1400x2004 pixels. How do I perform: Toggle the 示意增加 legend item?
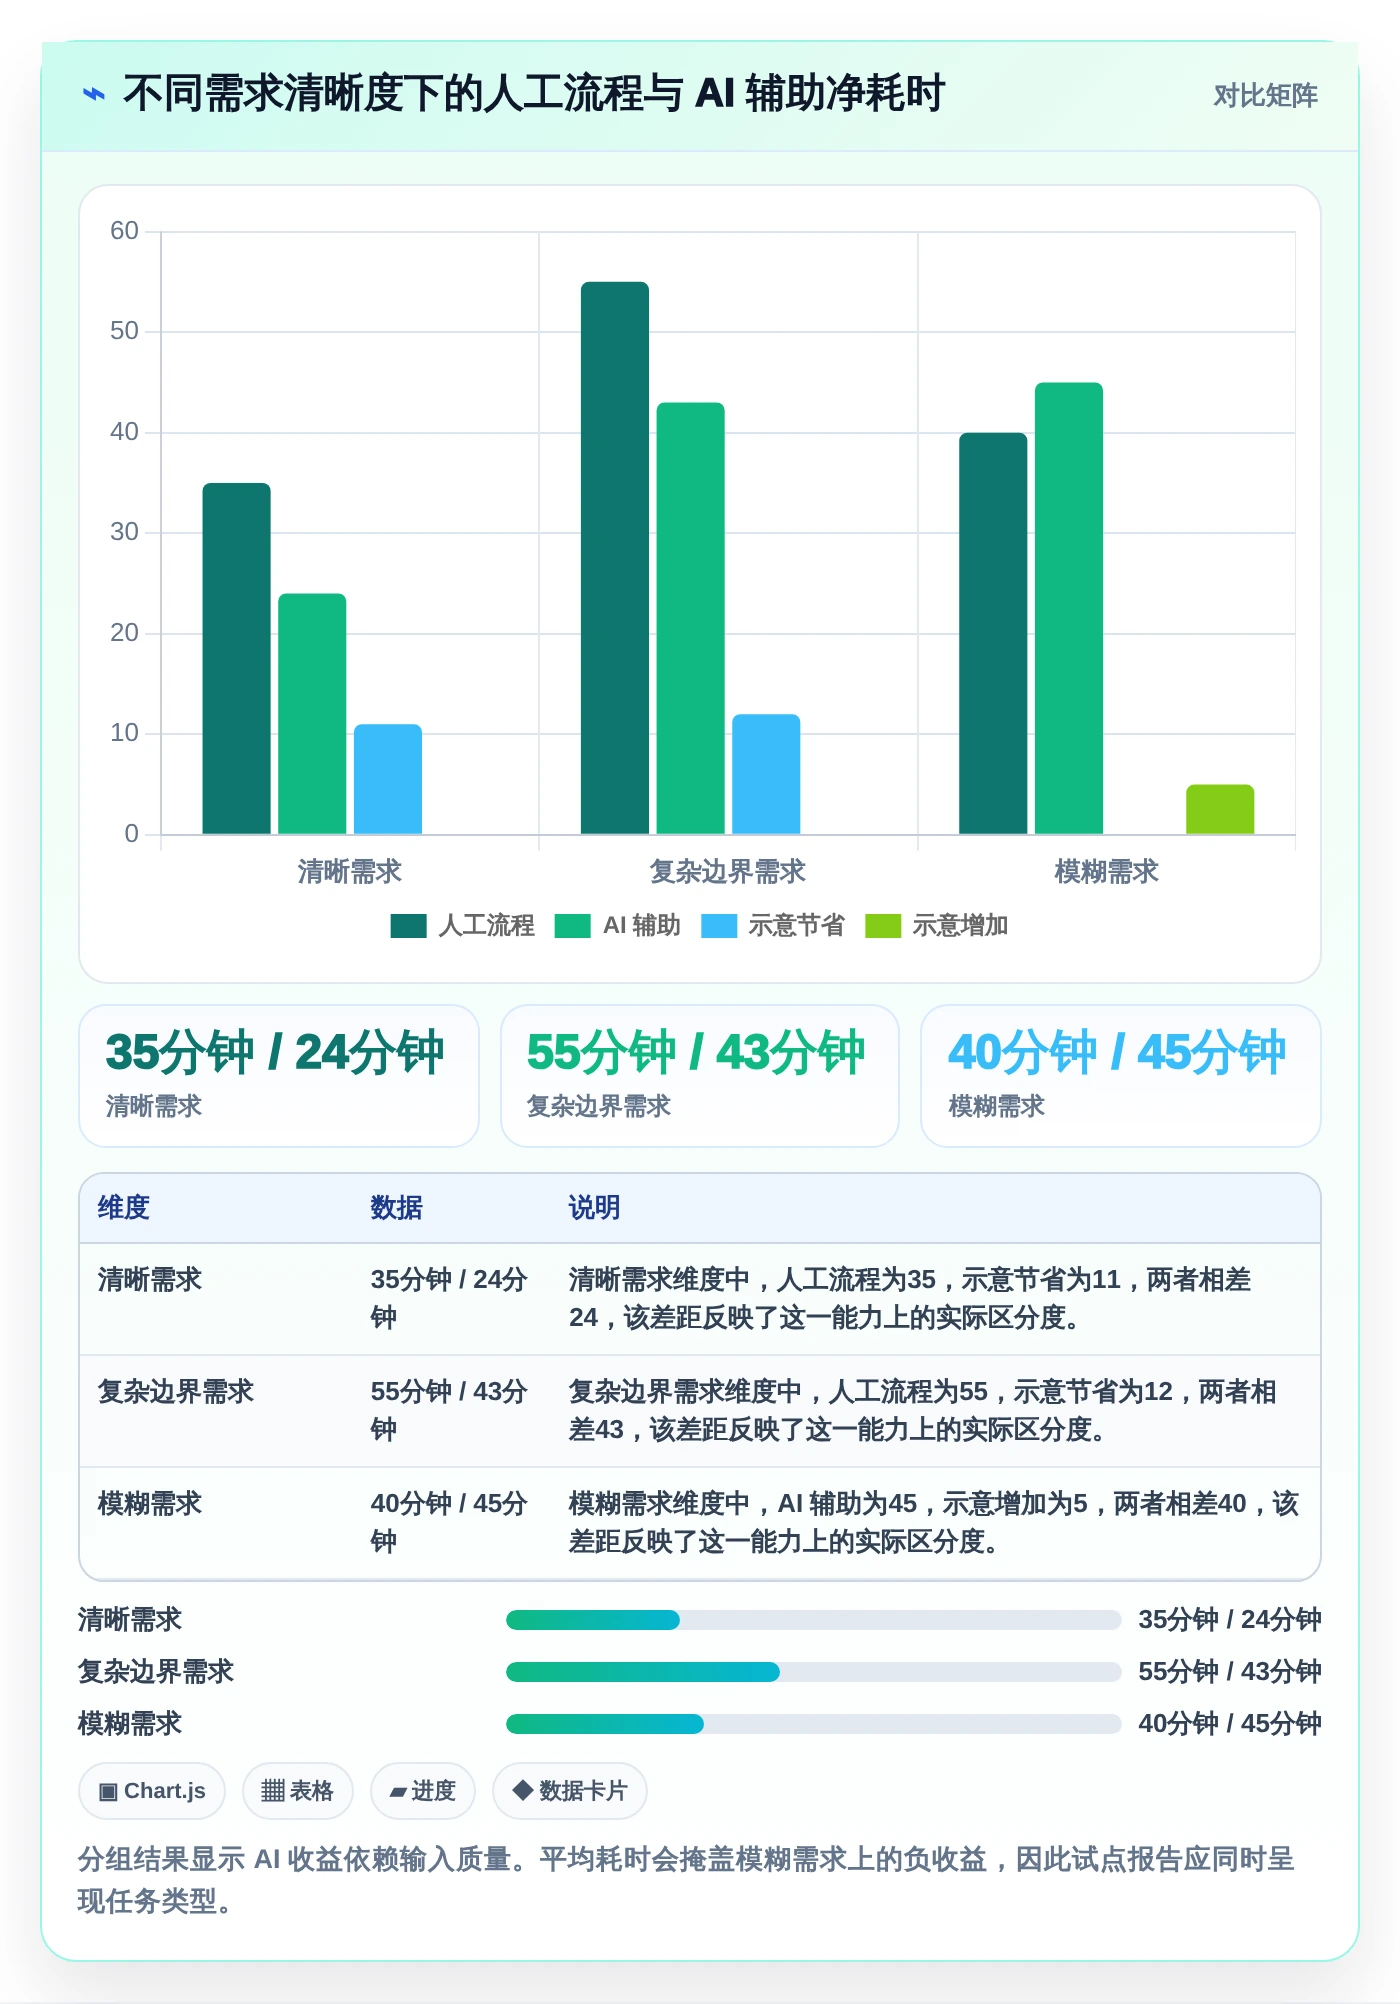click(x=936, y=926)
